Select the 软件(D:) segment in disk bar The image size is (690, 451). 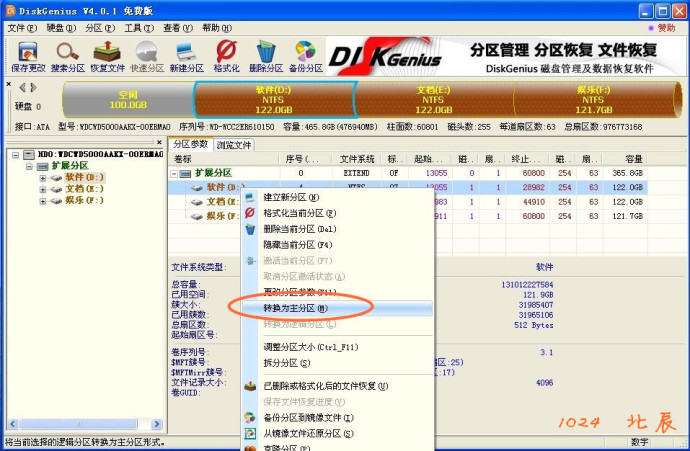(x=274, y=100)
